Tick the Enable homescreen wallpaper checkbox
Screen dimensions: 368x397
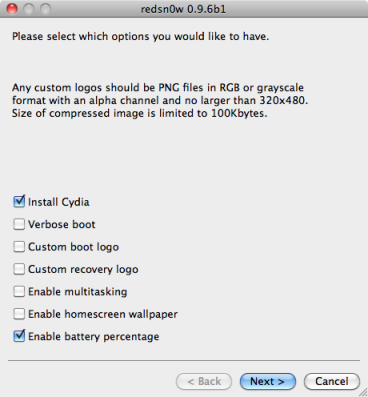click(19, 314)
